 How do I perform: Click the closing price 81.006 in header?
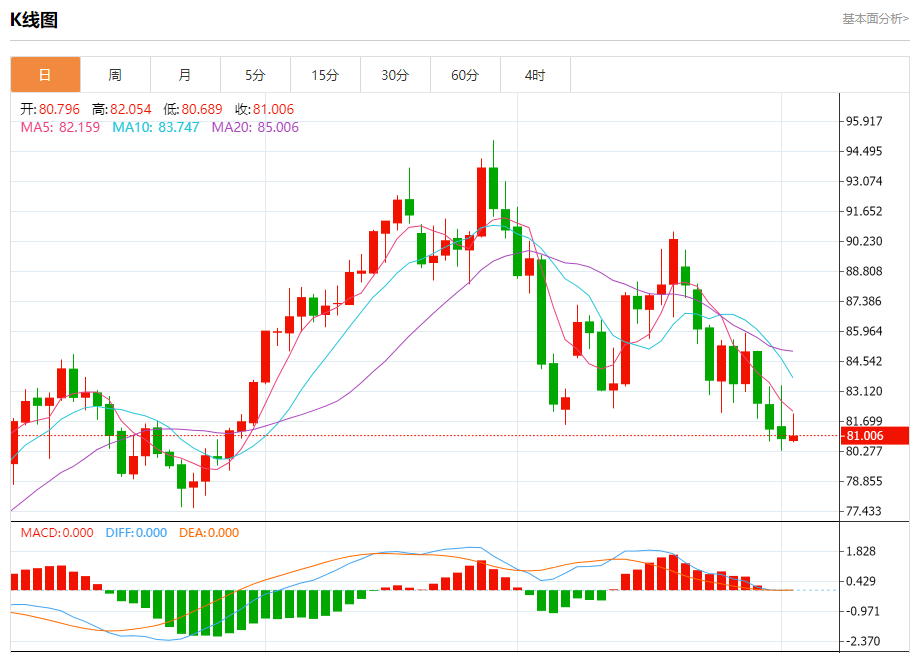tap(273, 110)
